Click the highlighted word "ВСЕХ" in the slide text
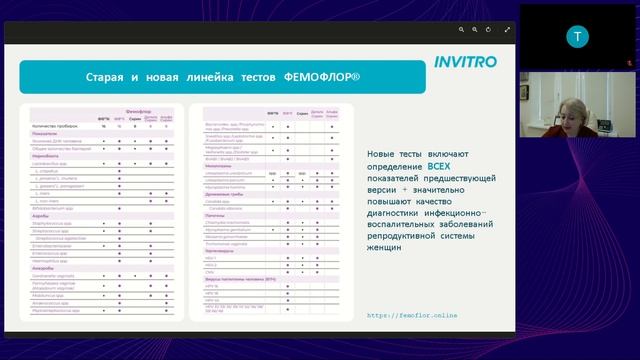Screen dimensions: 640x360 tap(439, 167)
